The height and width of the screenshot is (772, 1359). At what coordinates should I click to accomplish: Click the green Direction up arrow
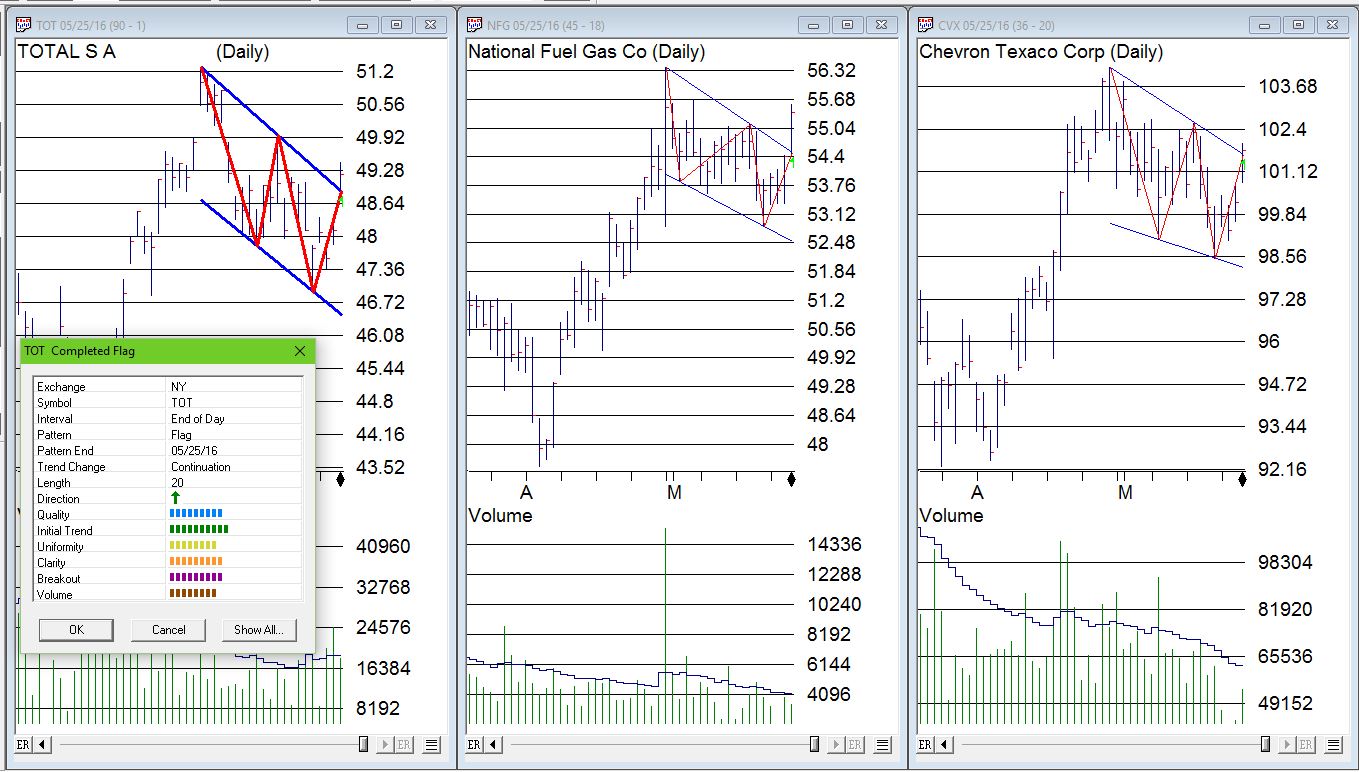coord(176,498)
